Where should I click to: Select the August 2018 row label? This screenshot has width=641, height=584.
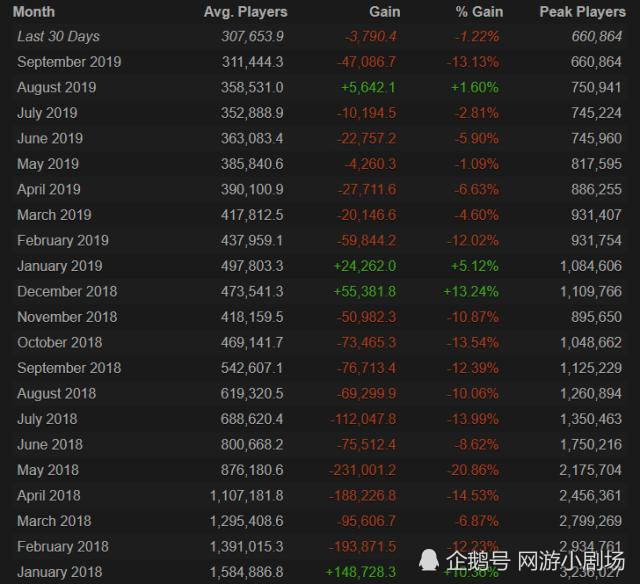coord(56,394)
